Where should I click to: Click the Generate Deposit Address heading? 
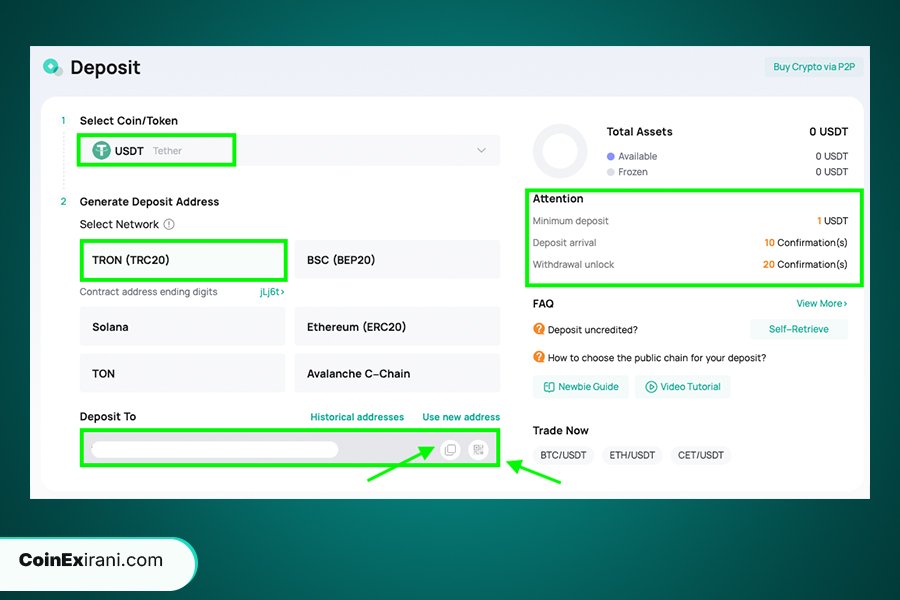tap(149, 202)
